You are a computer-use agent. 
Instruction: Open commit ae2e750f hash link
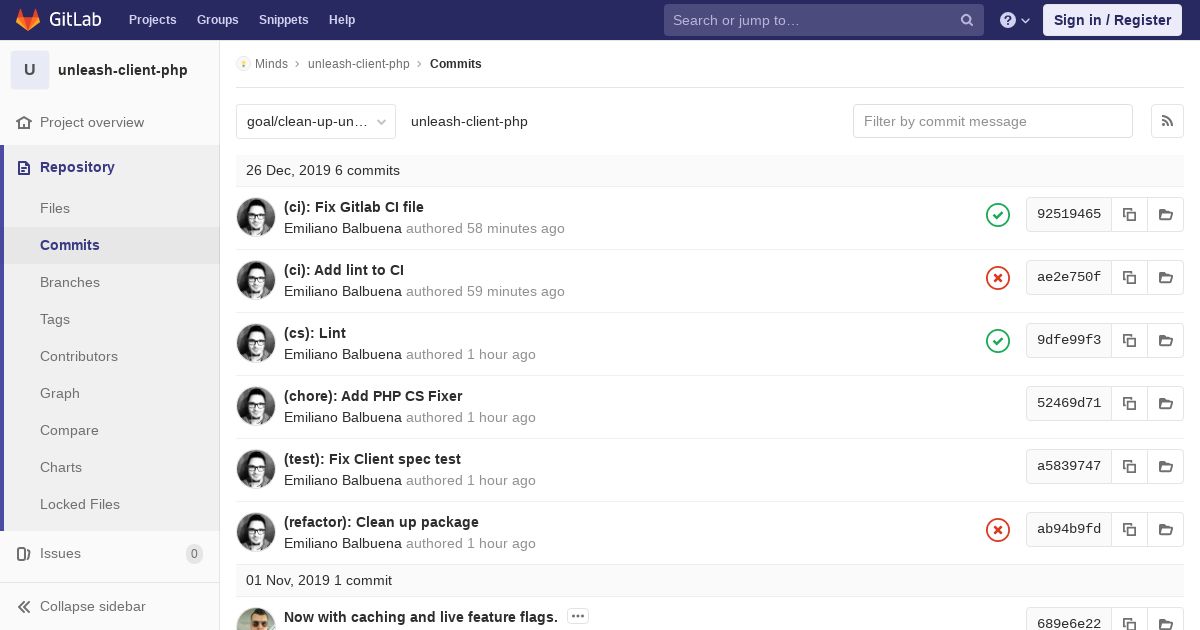[1069, 277]
